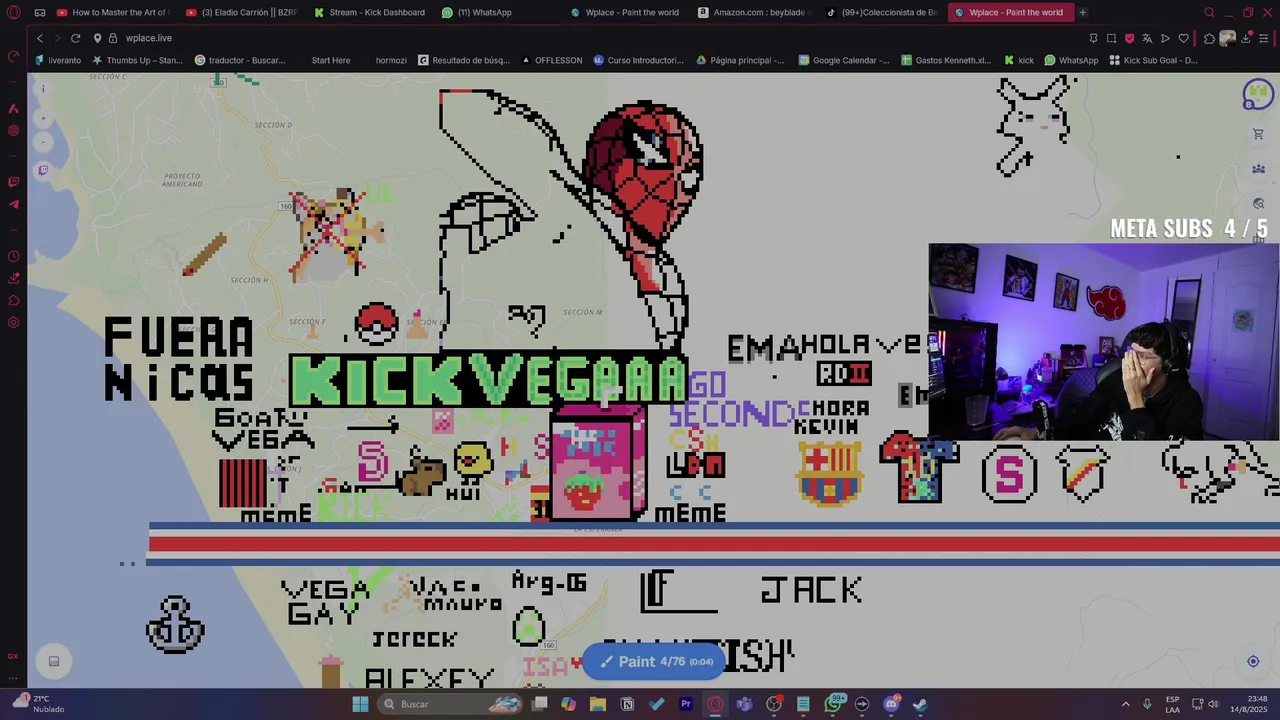This screenshot has height=720, width=1280.
Task: Go back to the previous page
Action: click(x=40, y=38)
